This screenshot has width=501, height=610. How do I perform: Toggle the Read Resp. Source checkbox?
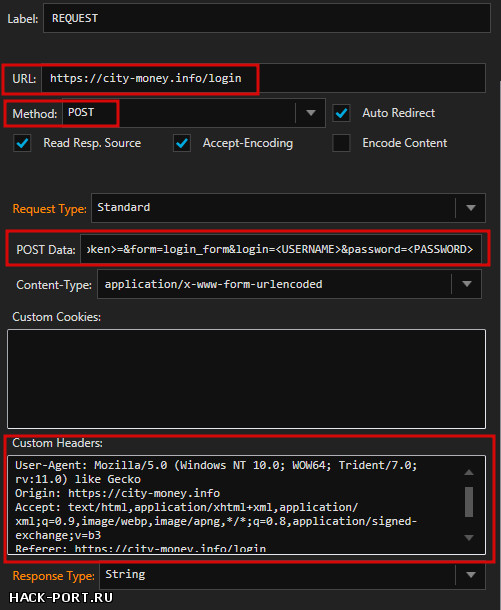pyautogui.click(x=22, y=143)
